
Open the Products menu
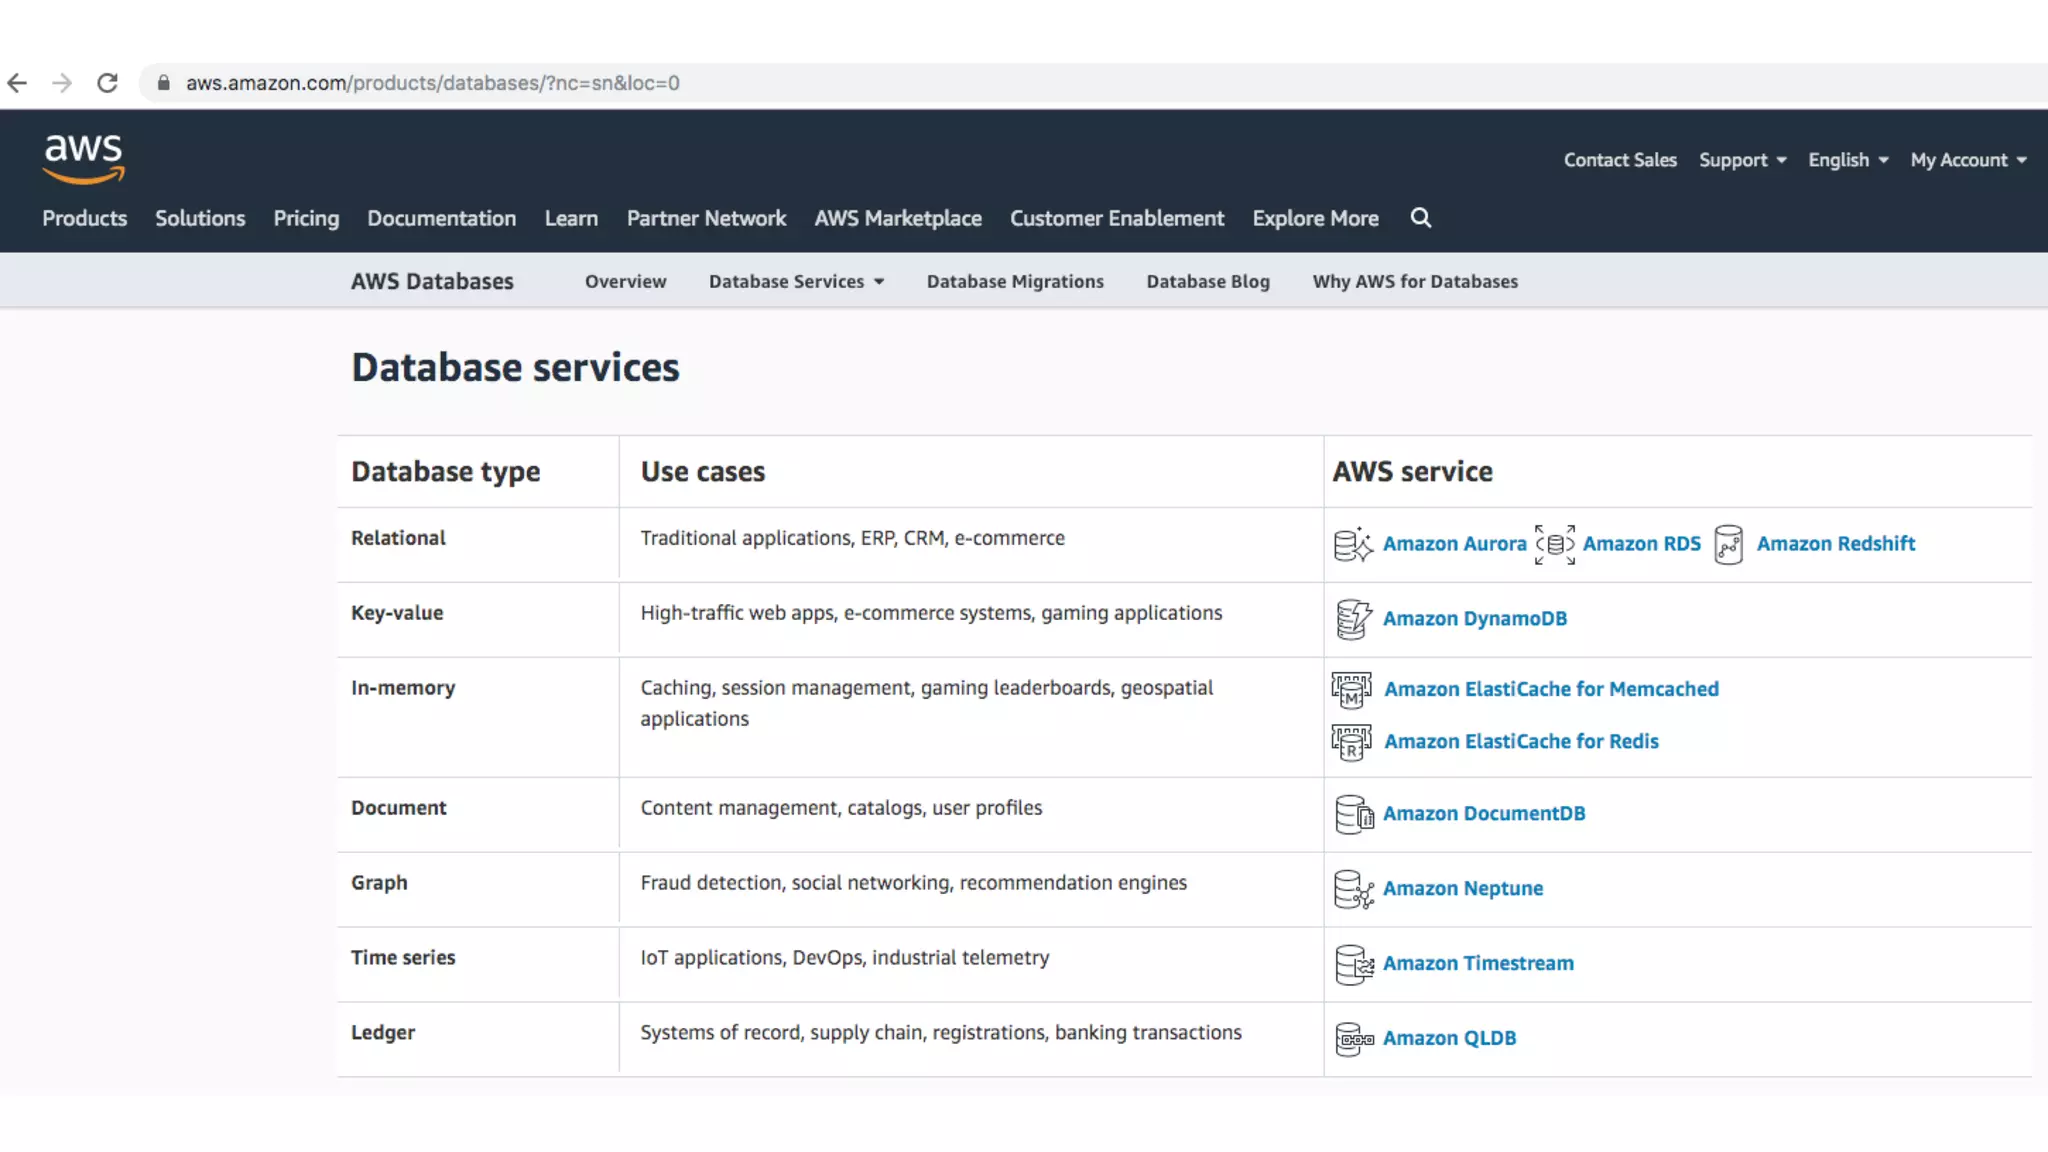pos(84,218)
